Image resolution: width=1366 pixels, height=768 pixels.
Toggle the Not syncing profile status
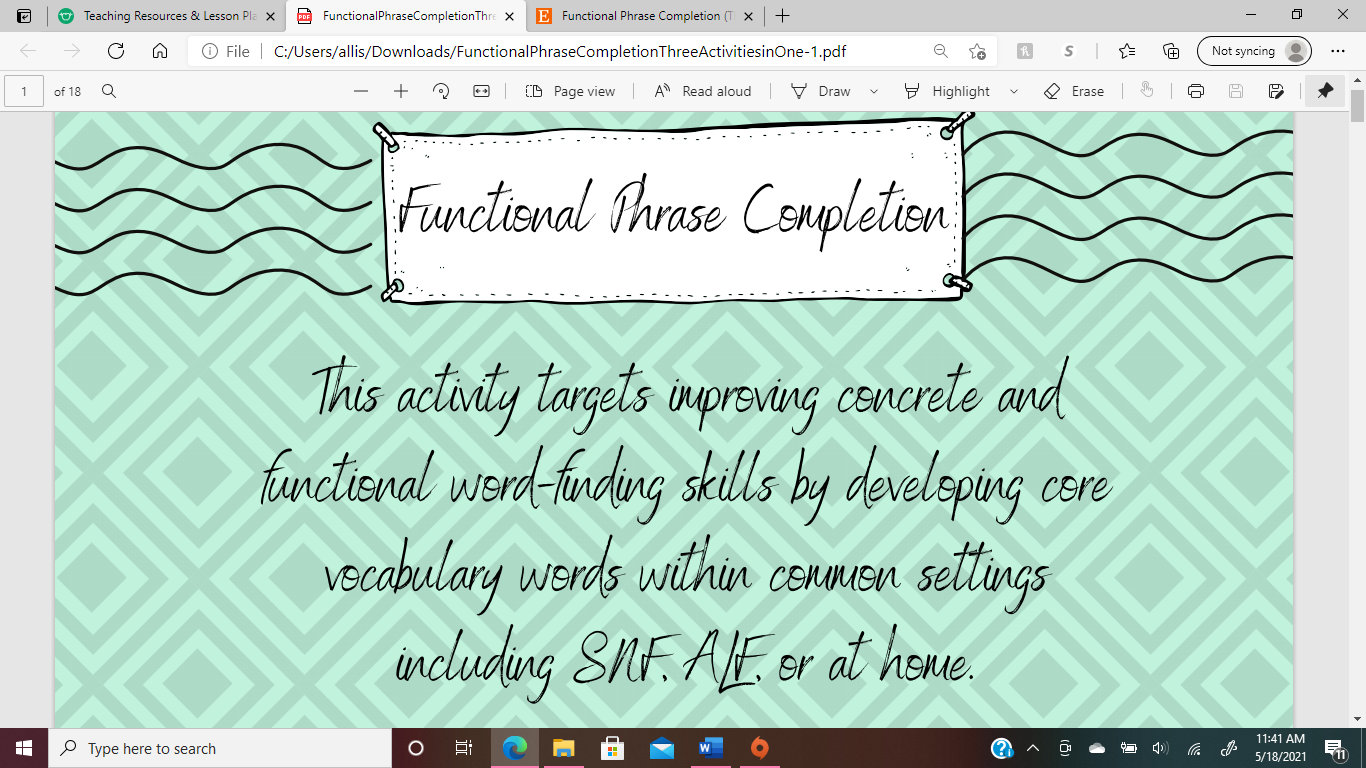point(1253,49)
